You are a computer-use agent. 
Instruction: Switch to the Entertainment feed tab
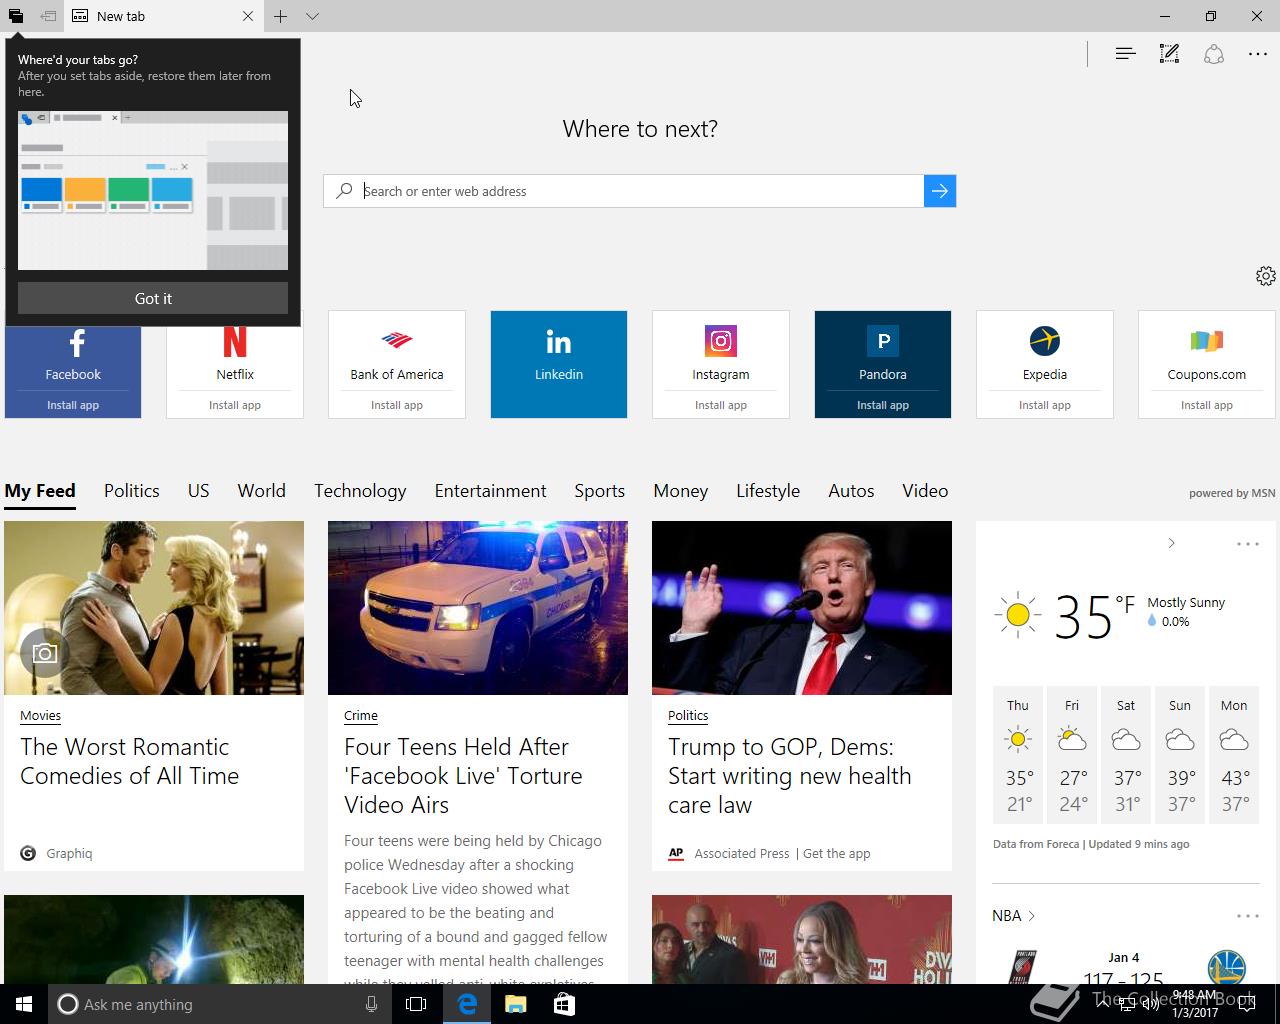click(490, 491)
